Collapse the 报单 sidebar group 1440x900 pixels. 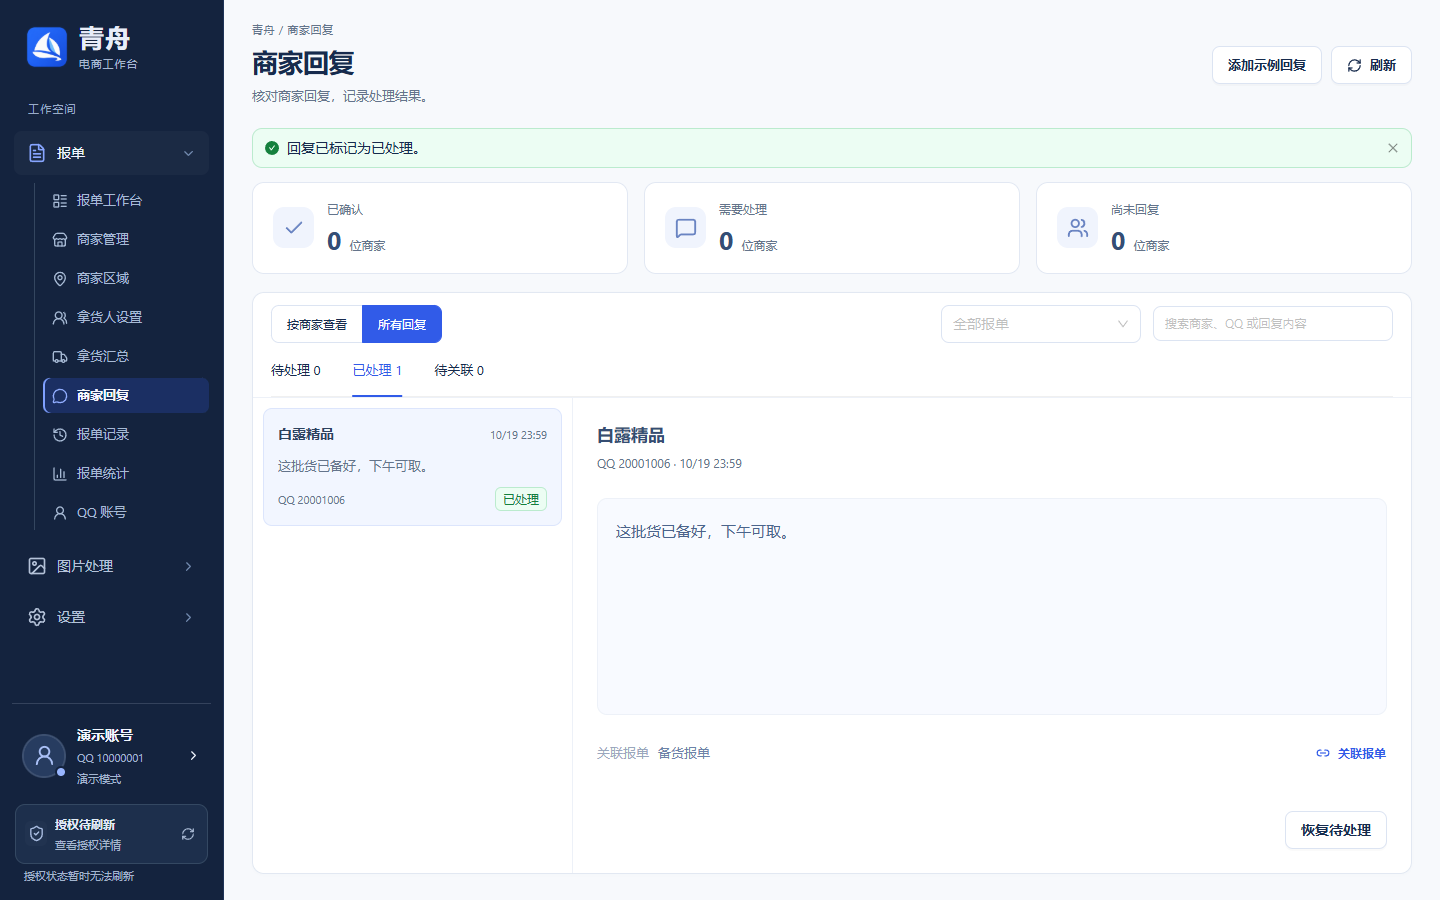[111, 153]
